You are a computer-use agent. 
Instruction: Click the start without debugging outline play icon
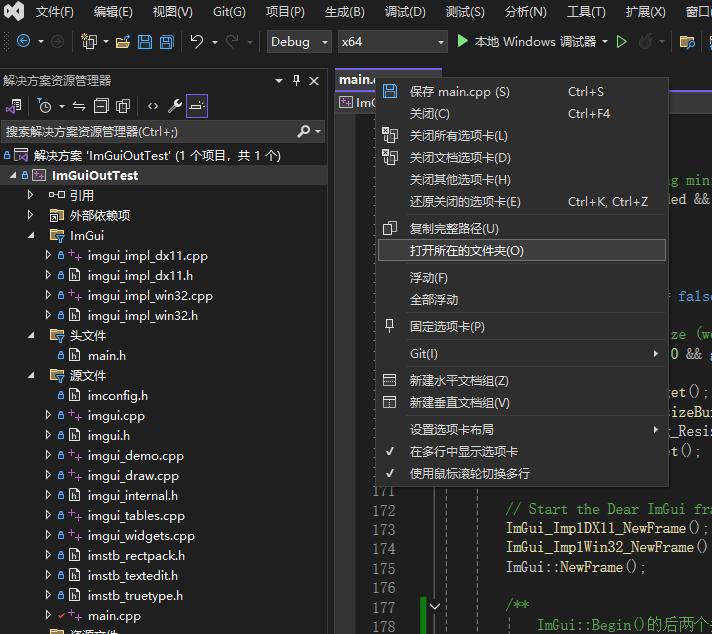(x=622, y=42)
